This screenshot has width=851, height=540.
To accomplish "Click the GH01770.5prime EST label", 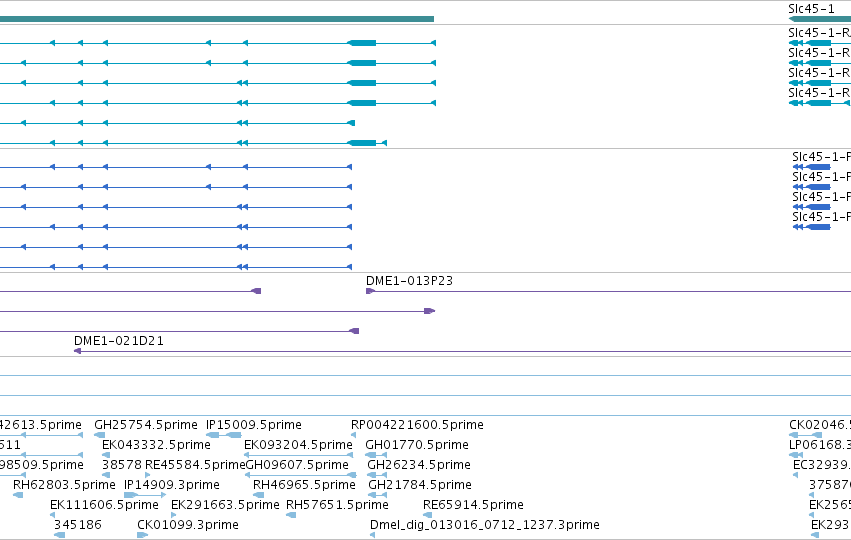I will point(417,445).
